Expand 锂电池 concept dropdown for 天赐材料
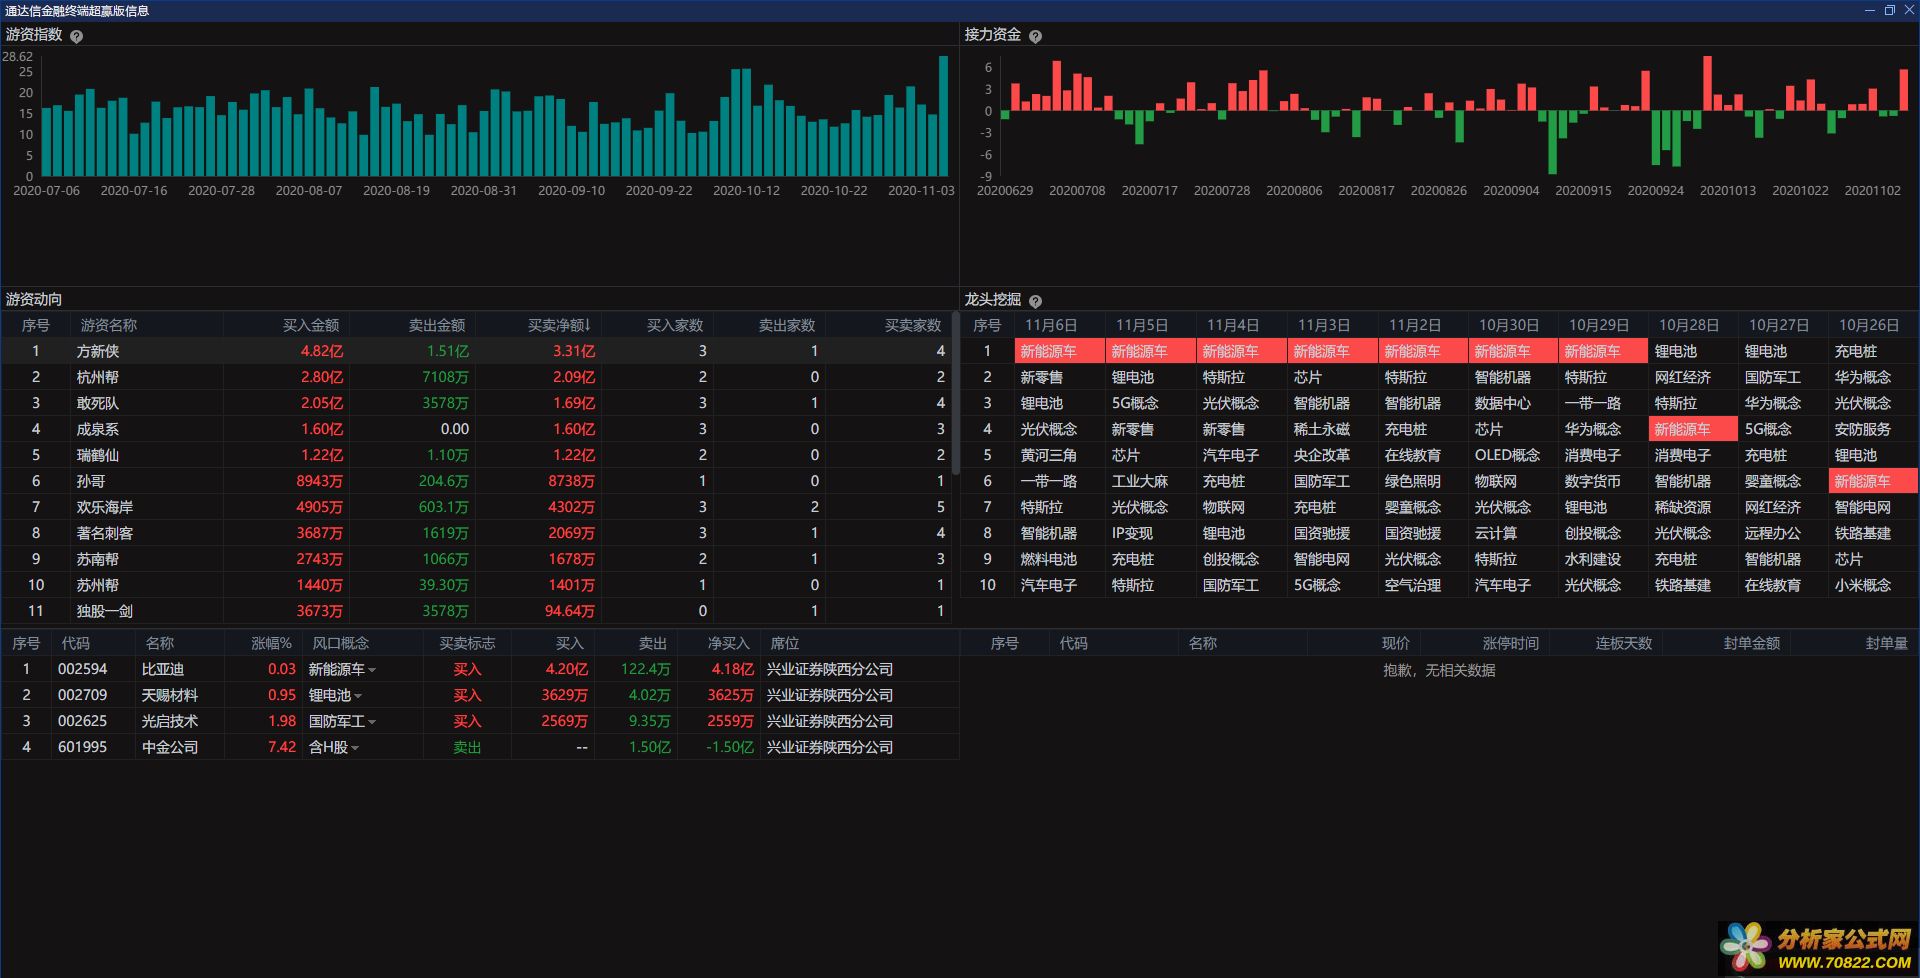Screen dimensions: 1920x978 click(x=358, y=696)
